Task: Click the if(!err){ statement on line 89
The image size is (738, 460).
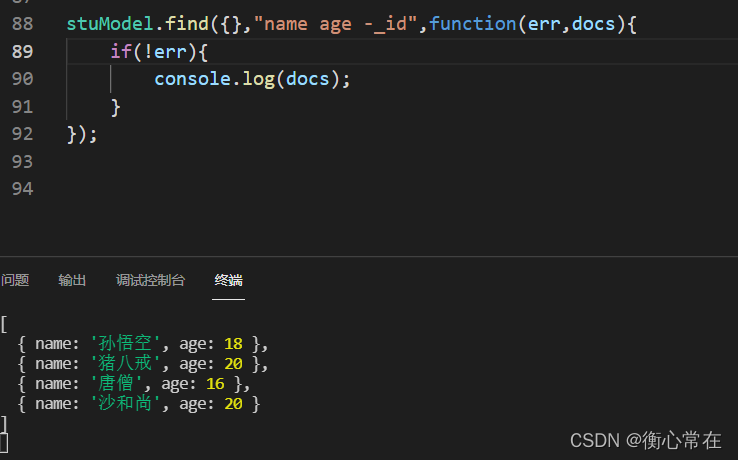Action: tap(159, 51)
